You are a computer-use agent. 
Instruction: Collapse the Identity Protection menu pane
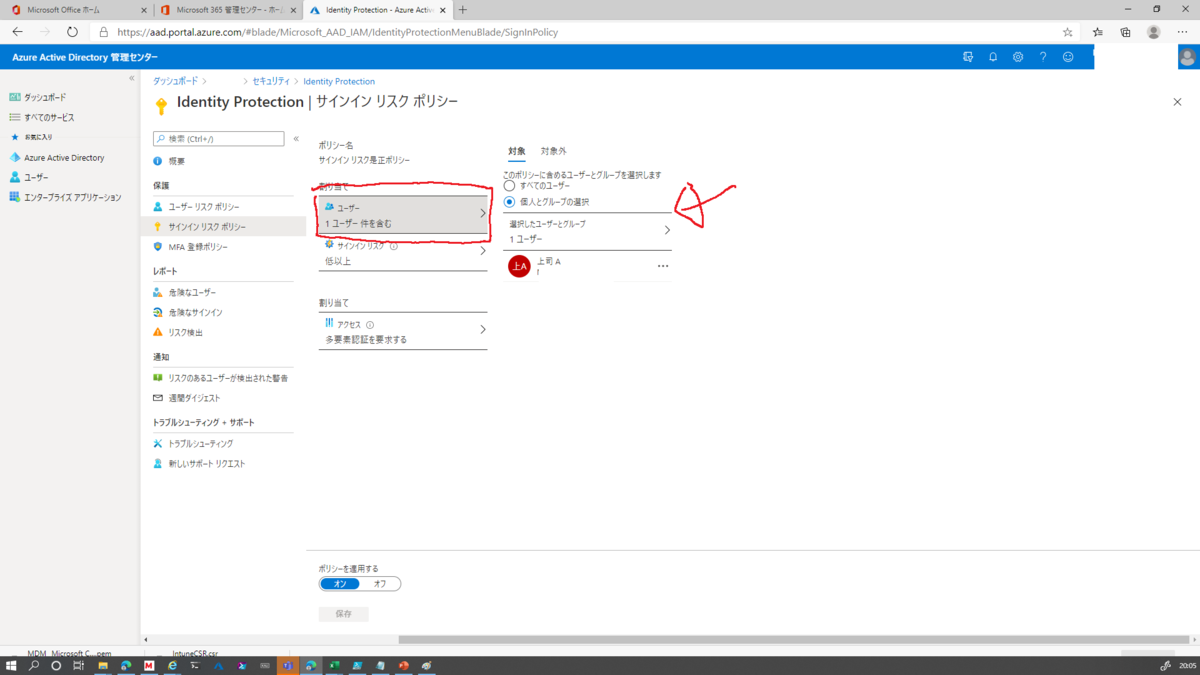coord(296,139)
